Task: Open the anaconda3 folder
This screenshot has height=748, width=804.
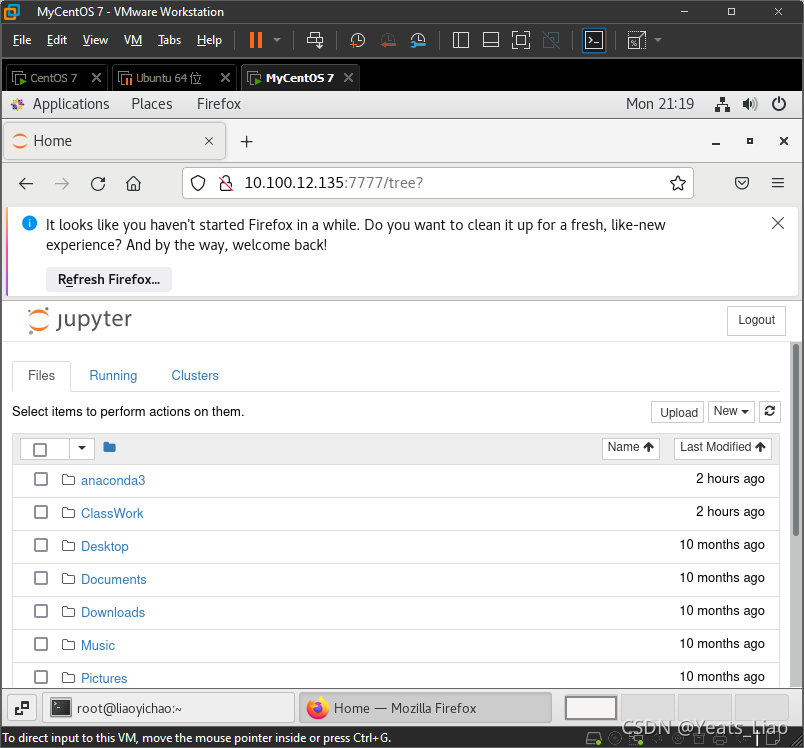Action: pyautogui.click(x=113, y=480)
